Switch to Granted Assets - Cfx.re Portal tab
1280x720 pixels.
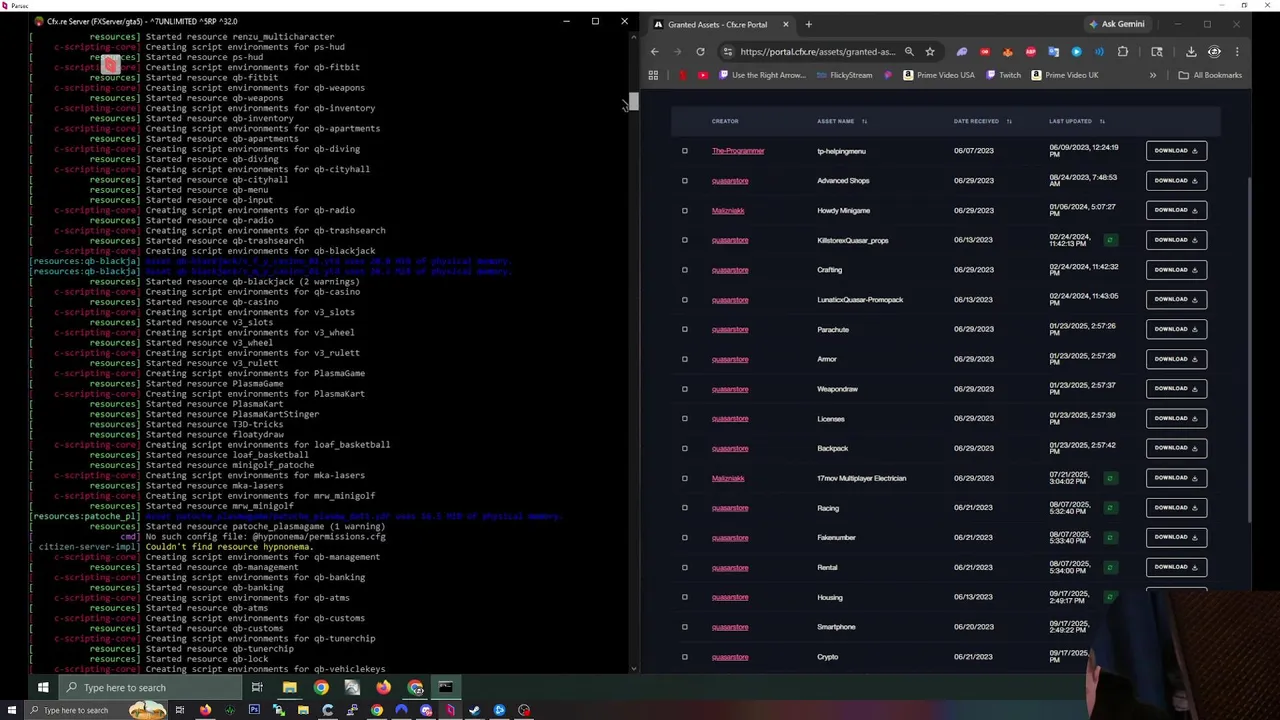click(718, 24)
